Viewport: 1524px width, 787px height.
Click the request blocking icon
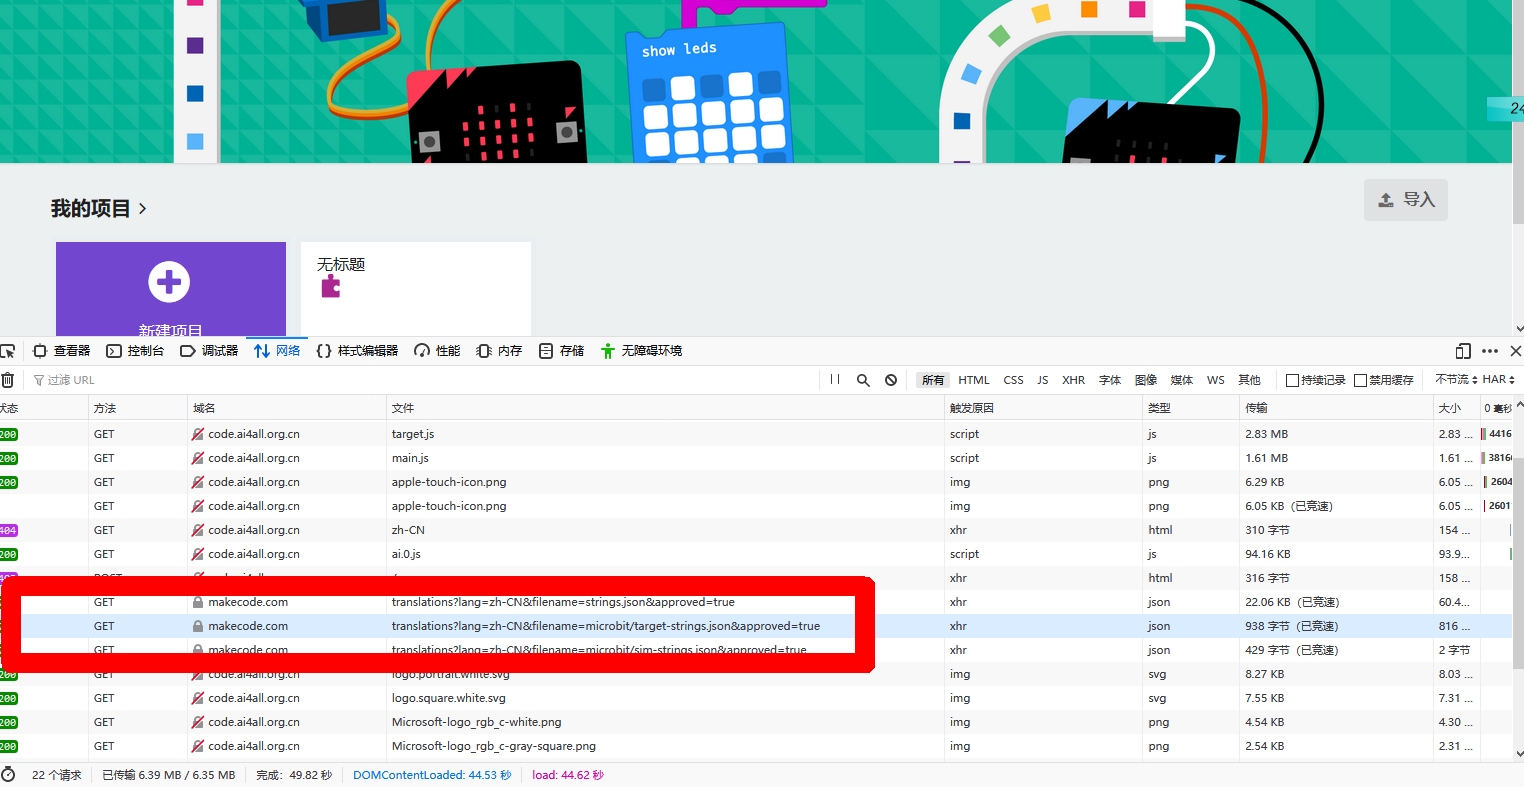[x=890, y=380]
